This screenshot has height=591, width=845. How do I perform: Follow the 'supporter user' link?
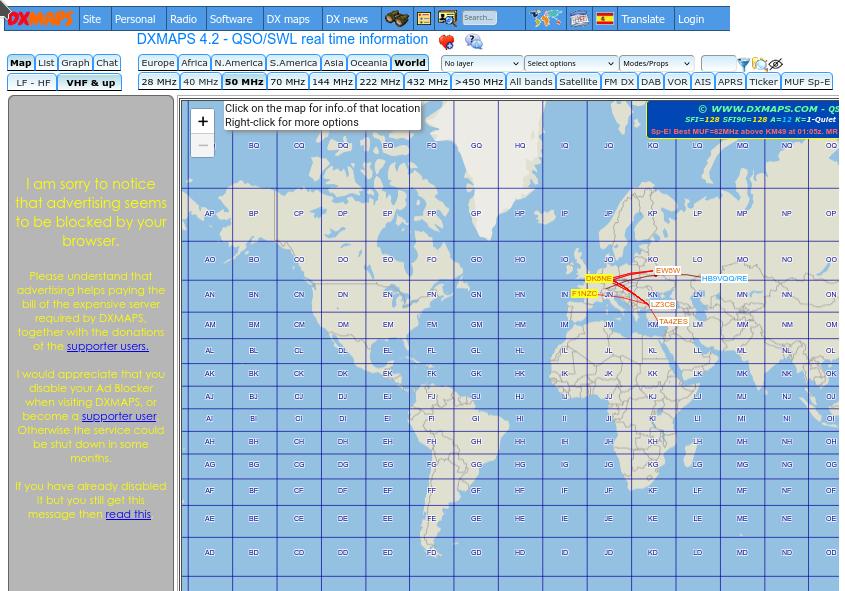point(119,416)
